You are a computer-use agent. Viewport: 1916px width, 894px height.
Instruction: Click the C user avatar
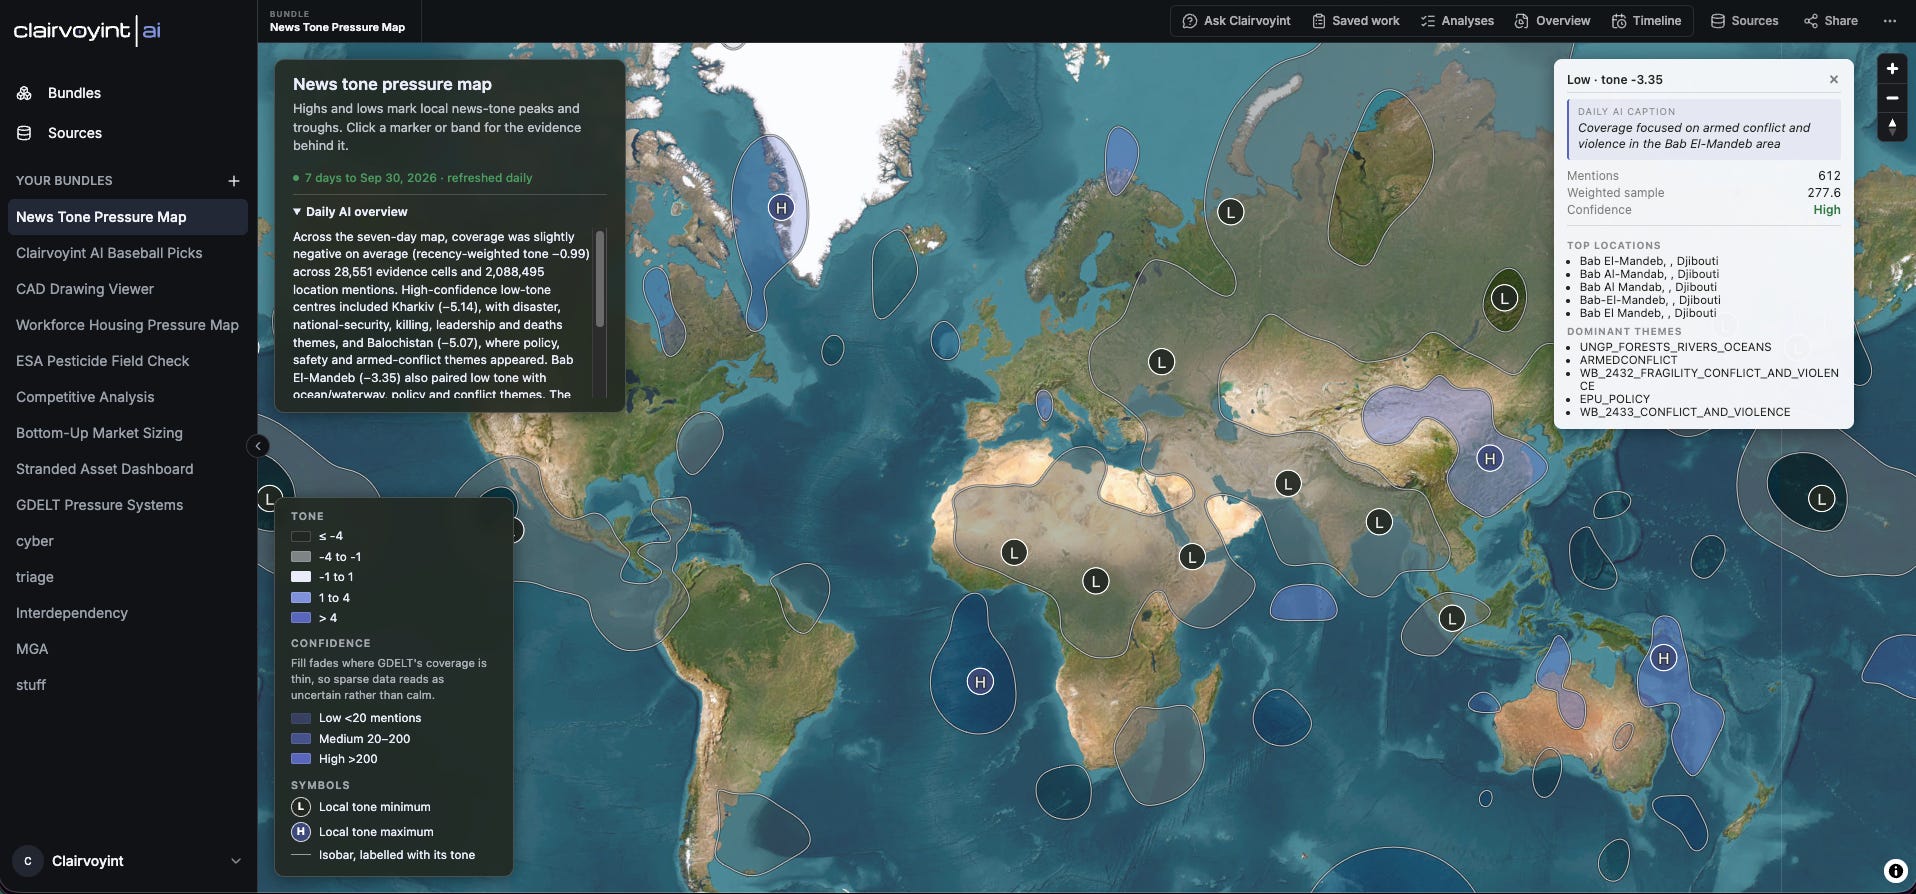click(27, 861)
